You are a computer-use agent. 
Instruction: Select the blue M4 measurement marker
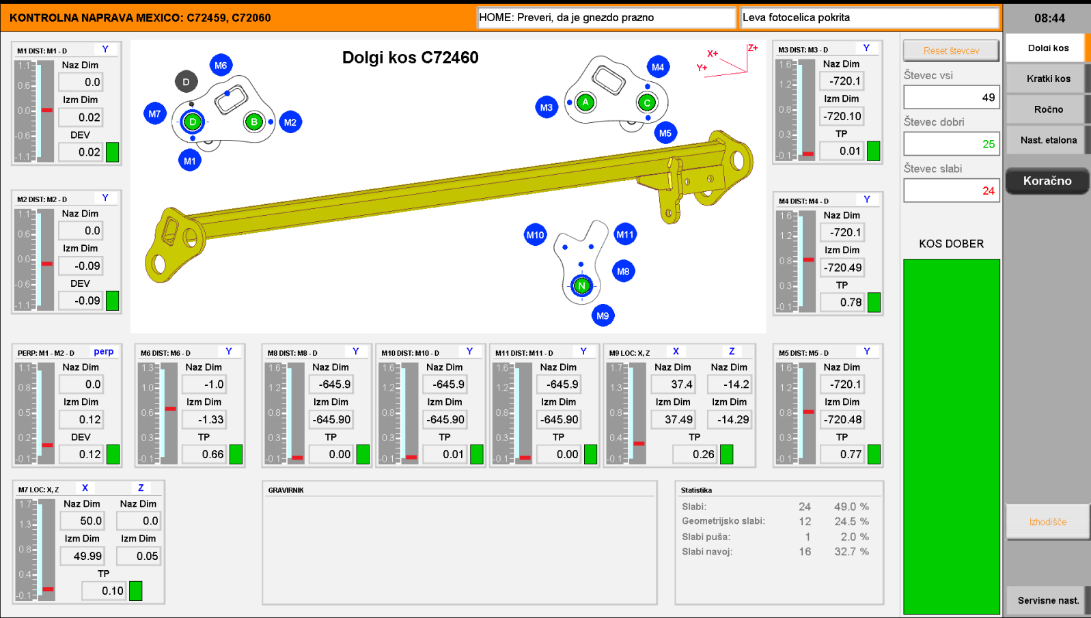pyautogui.click(x=657, y=67)
